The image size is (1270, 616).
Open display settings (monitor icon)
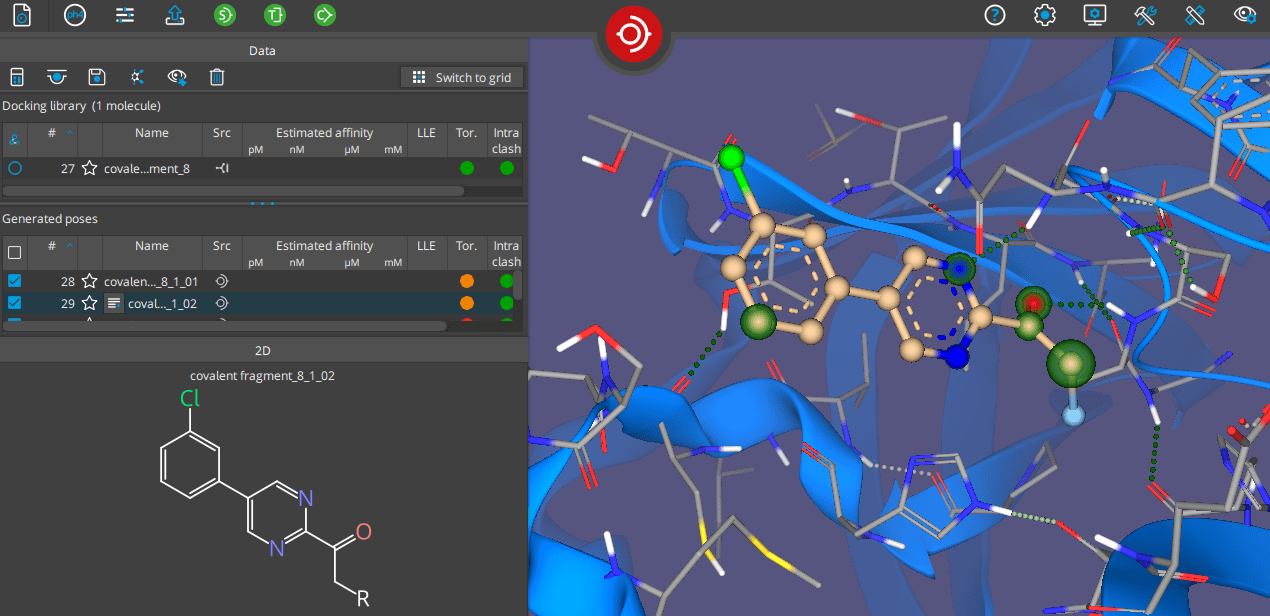pos(1094,15)
